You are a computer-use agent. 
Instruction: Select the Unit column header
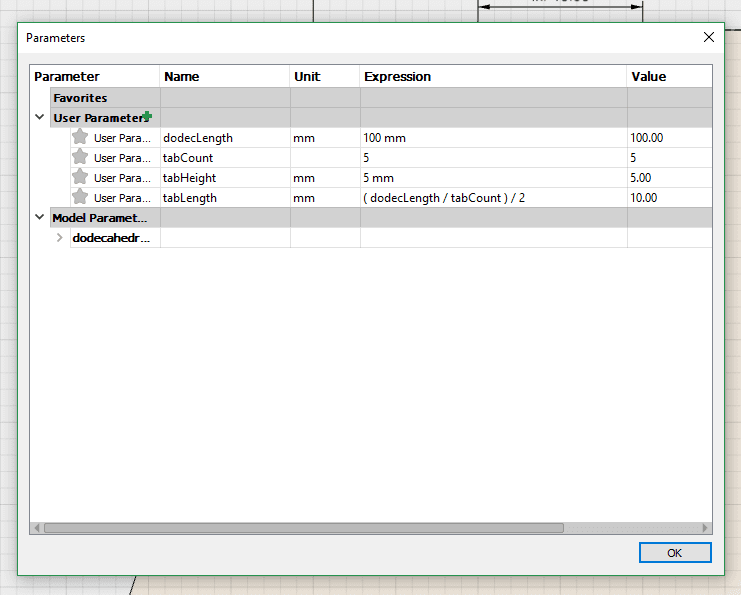tap(325, 76)
